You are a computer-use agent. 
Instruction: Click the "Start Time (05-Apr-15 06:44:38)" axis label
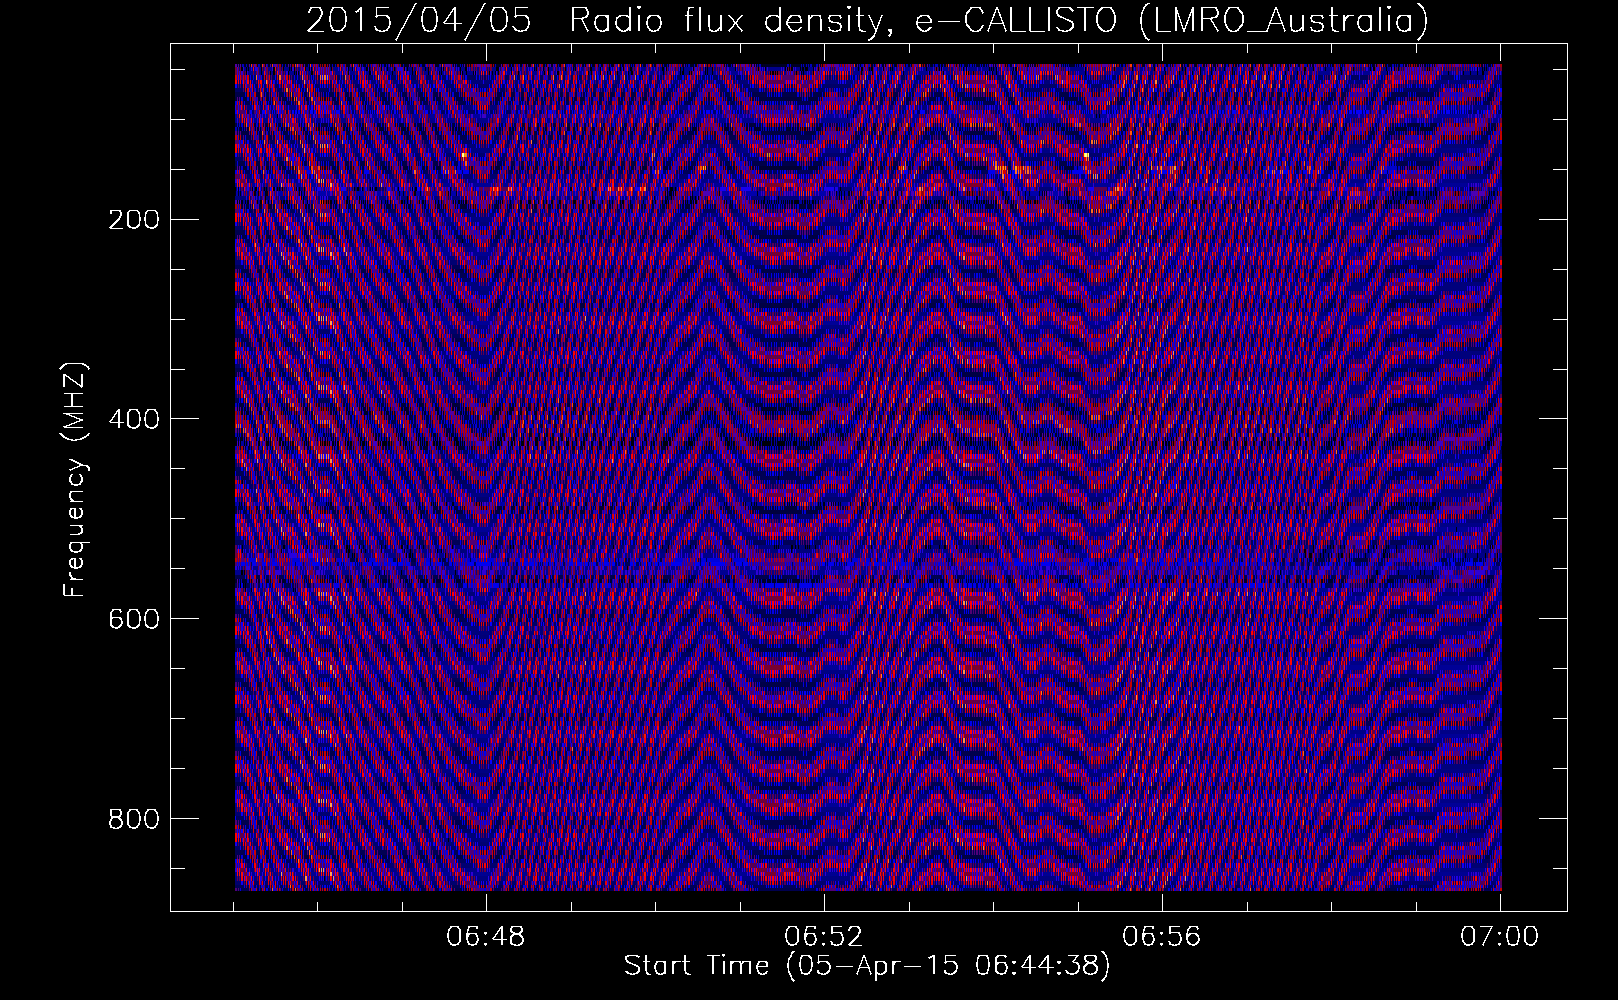pyautogui.click(x=867, y=966)
